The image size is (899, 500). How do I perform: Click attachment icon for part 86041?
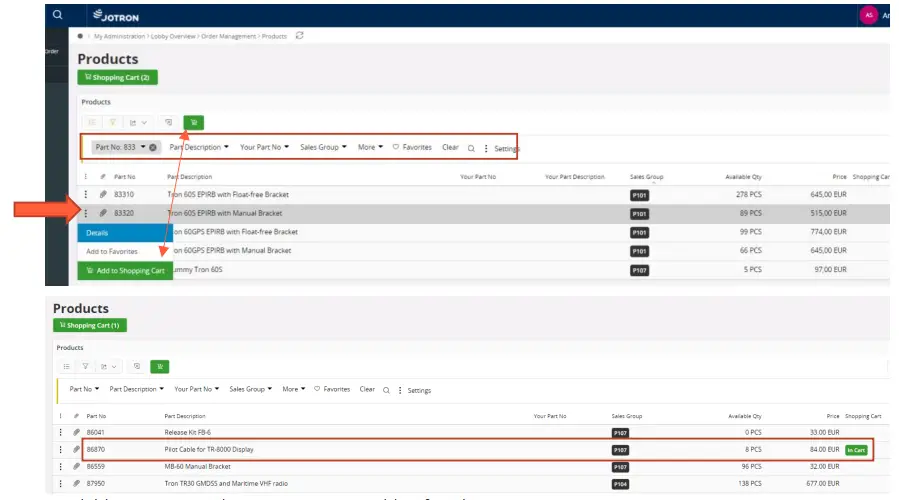pyautogui.click(x=77, y=432)
